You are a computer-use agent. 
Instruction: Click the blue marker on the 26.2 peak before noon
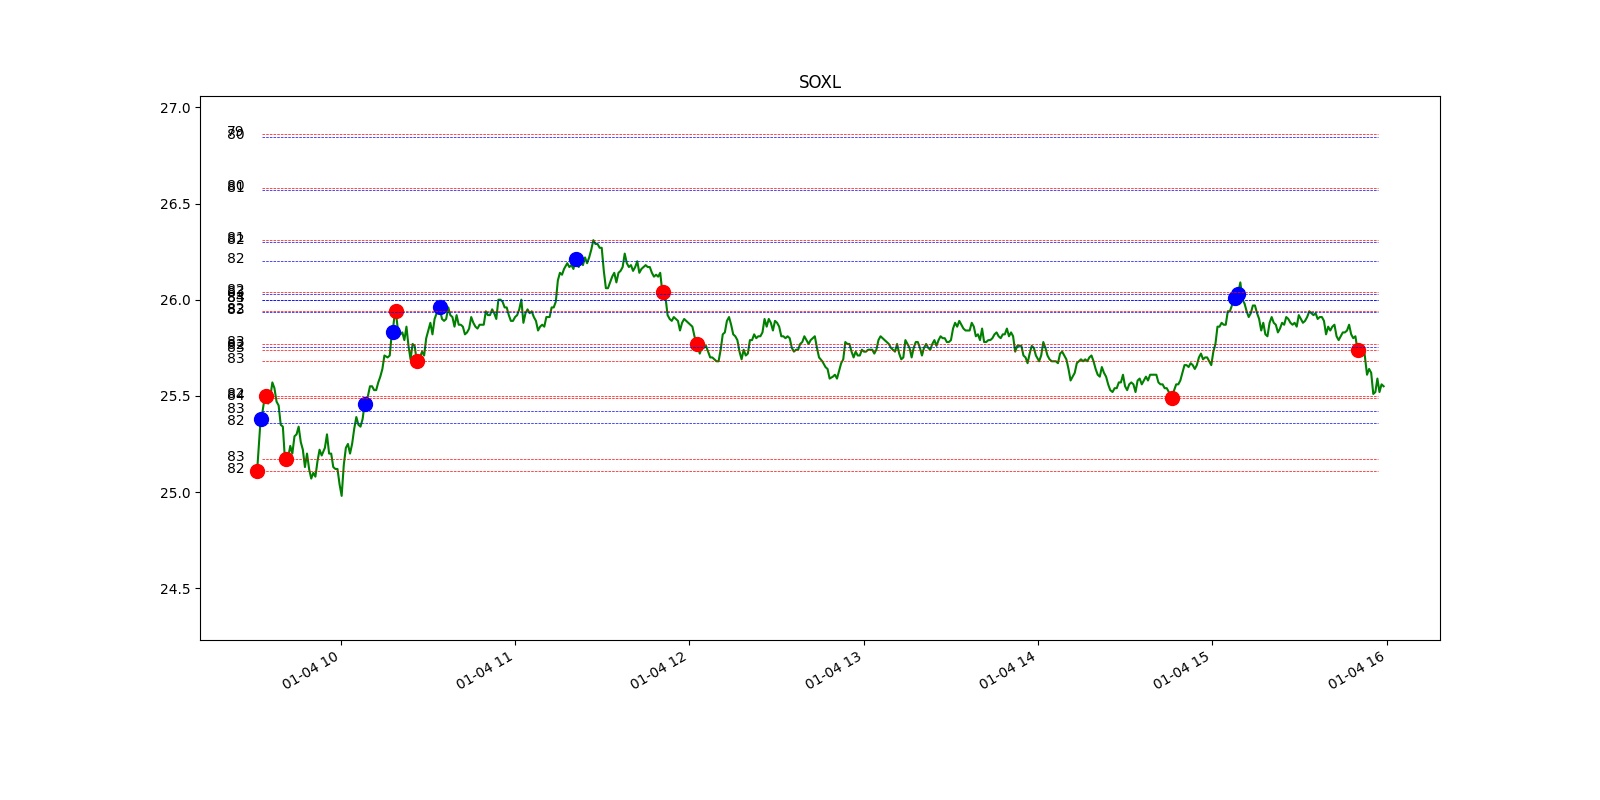(x=576, y=260)
